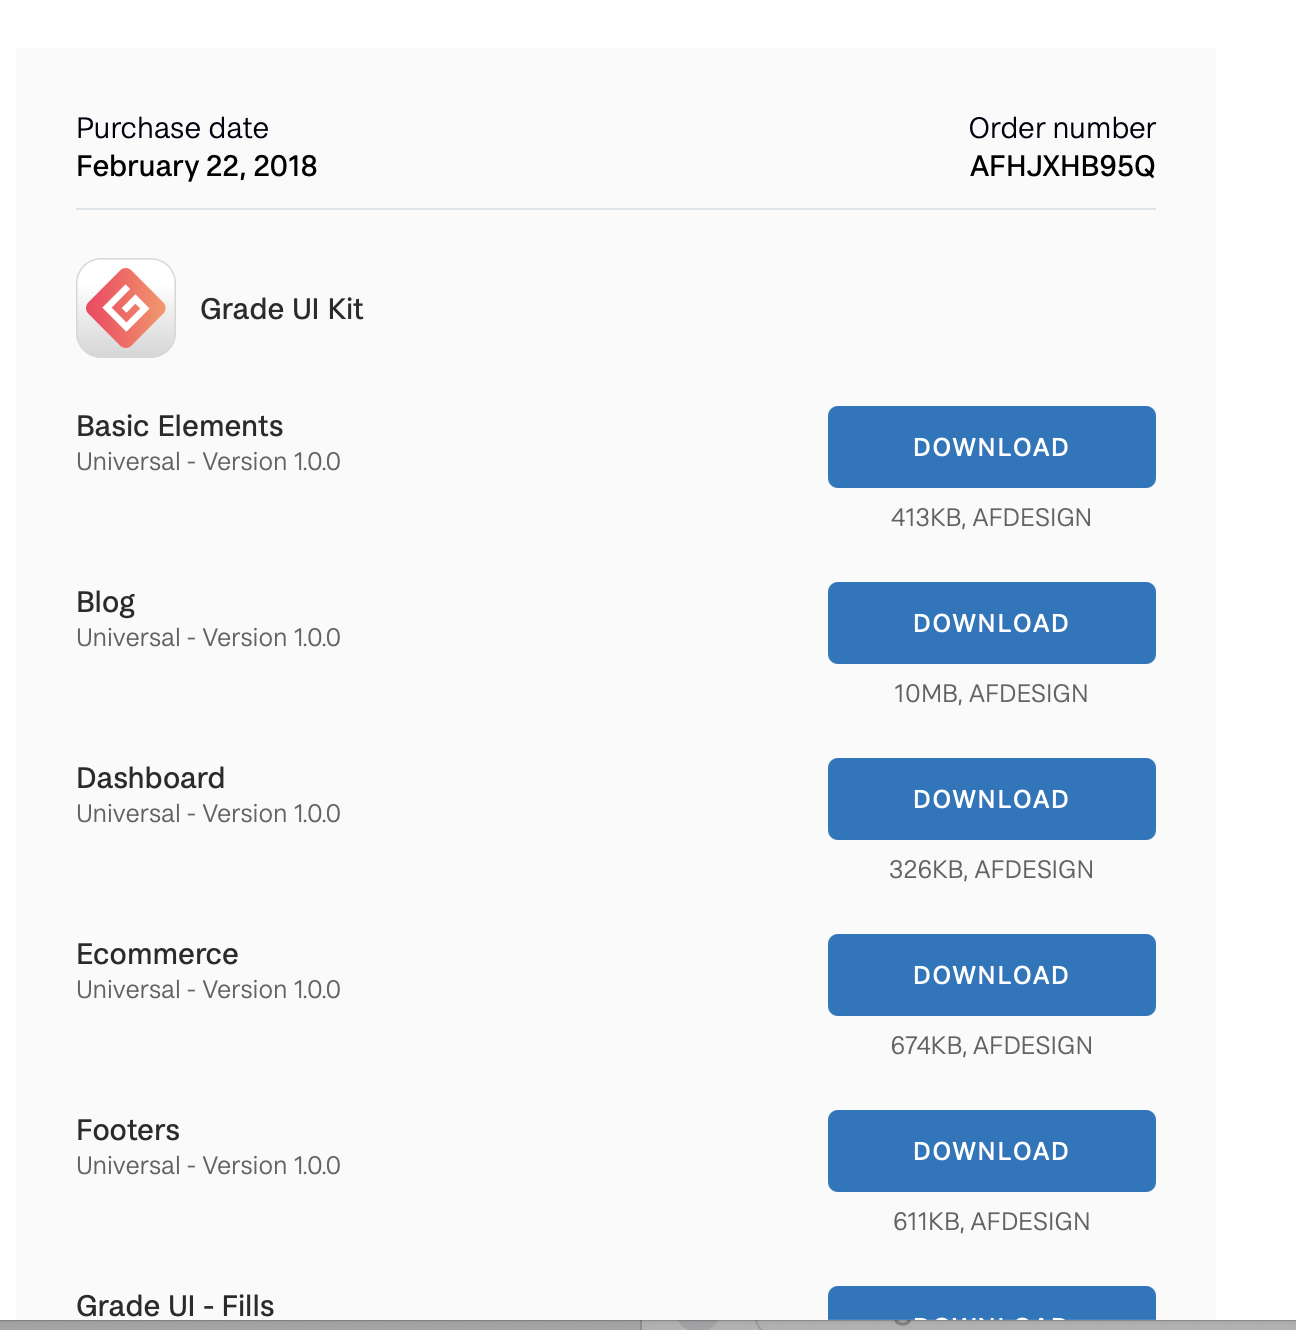Hit the Footers Download button
1296x1330 pixels.
991,1151
